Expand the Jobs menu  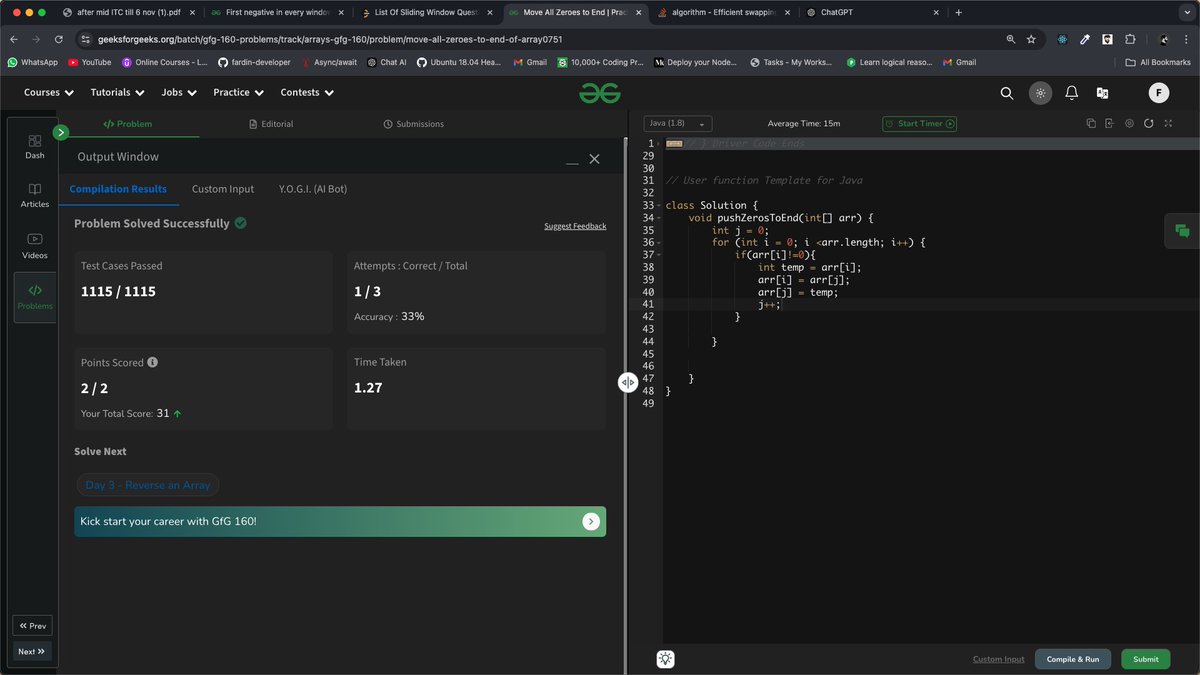pos(179,92)
